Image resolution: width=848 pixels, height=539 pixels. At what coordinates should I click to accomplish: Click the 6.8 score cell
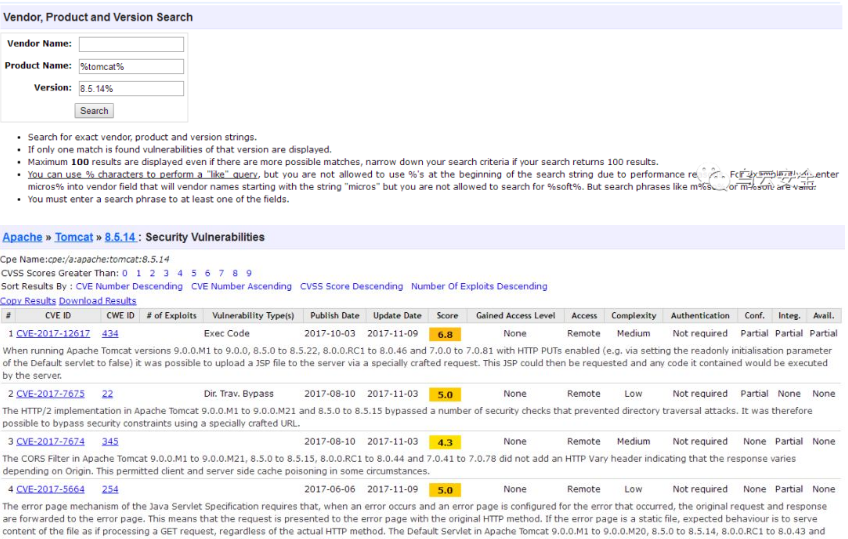click(x=445, y=335)
